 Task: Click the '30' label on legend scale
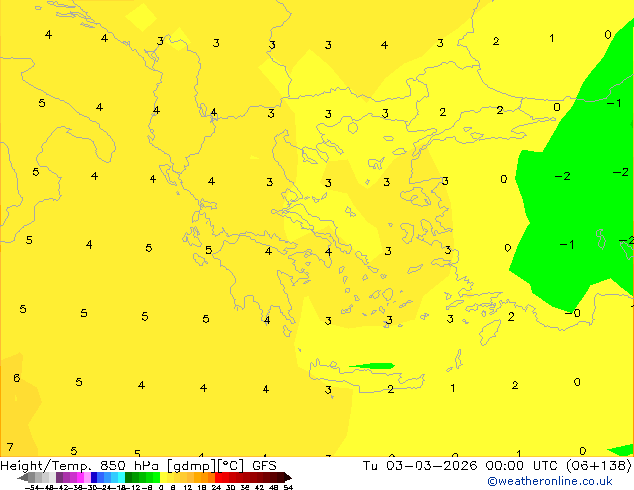[x=230, y=487]
